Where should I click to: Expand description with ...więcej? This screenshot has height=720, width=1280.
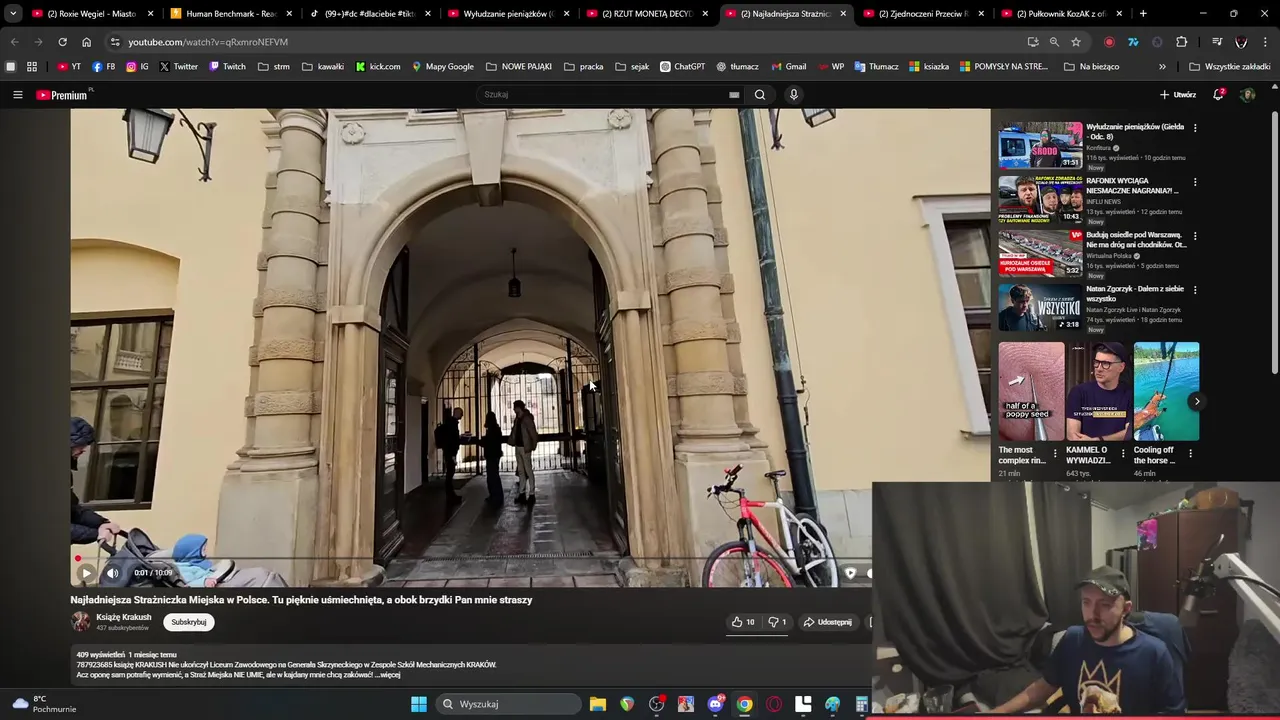(388, 675)
